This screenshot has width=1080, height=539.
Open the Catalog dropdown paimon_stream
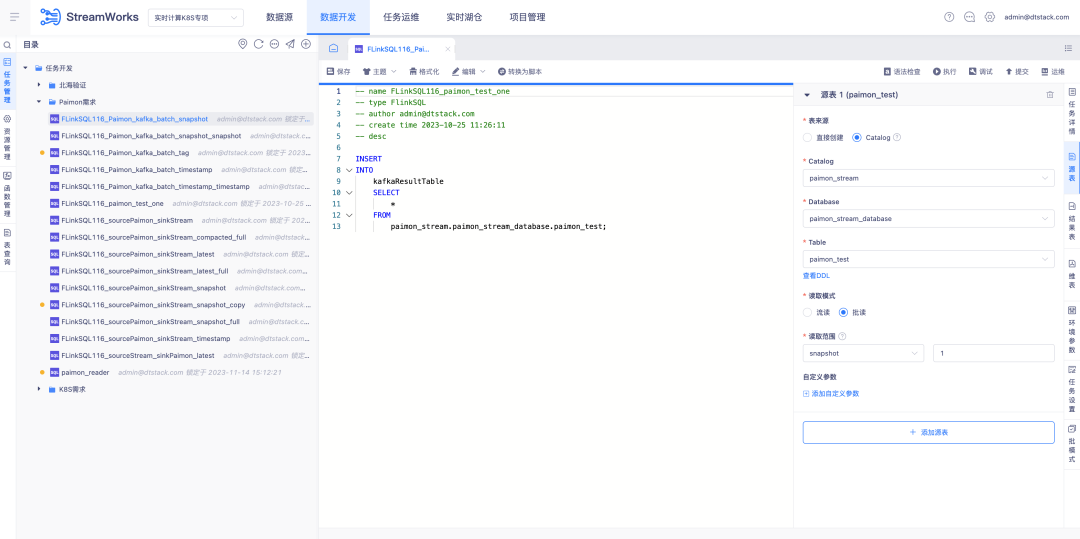(x=928, y=178)
